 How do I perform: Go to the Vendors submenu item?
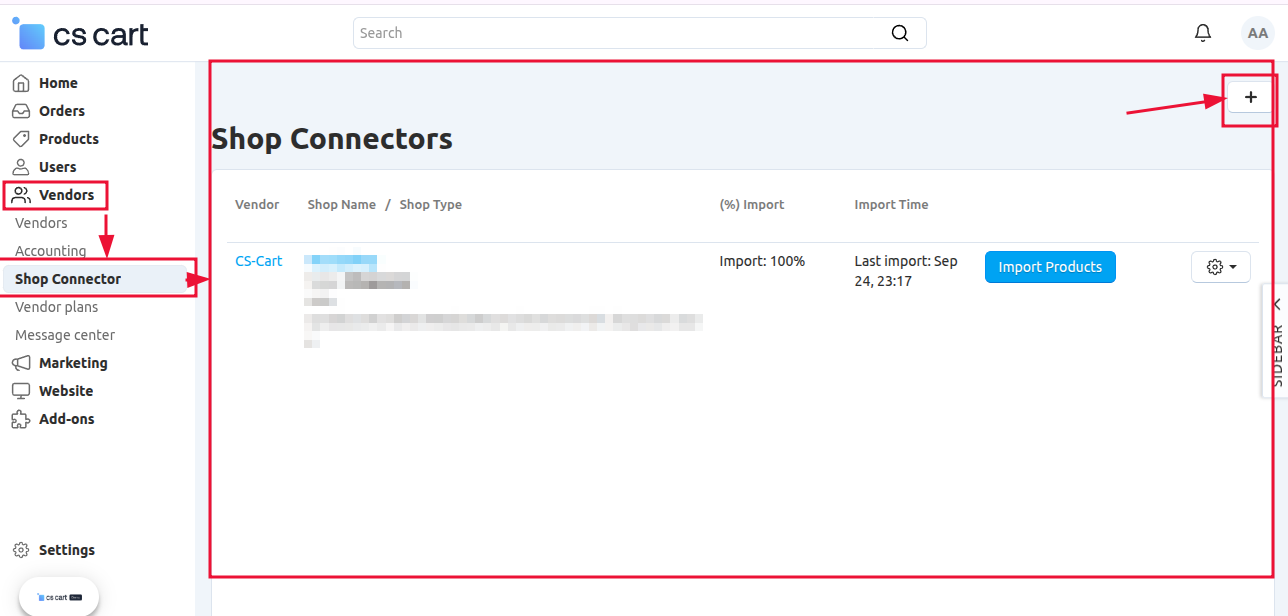(x=41, y=223)
